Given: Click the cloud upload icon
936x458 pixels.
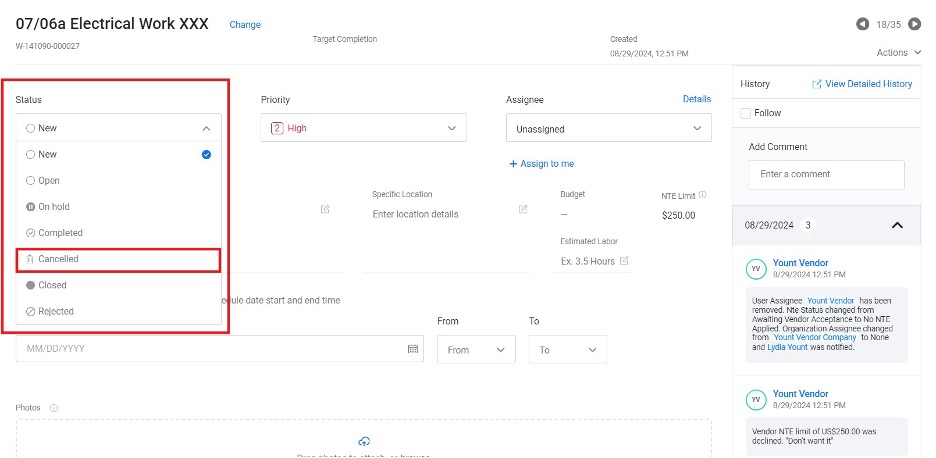Looking at the screenshot, I should 364,441.
